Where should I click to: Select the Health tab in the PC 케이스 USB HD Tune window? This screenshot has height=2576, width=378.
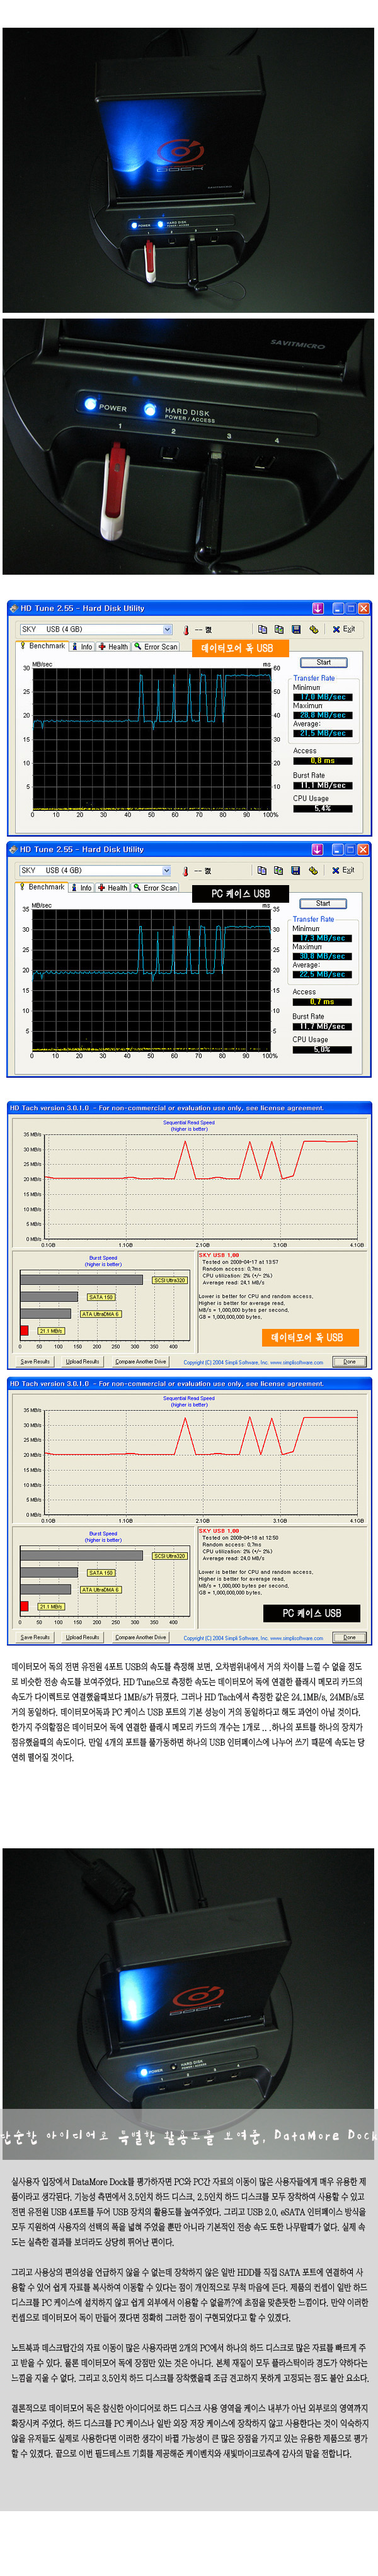(112, 887)
